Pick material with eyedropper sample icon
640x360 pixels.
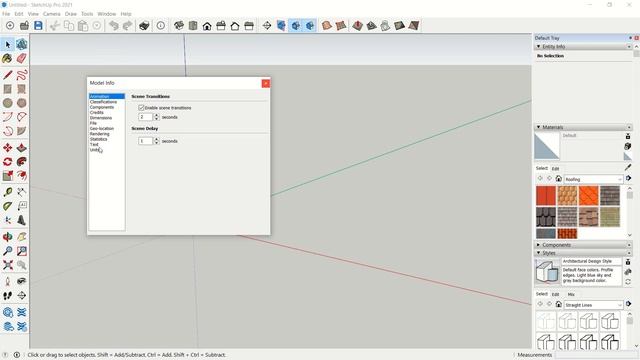(x=628, y=167)
